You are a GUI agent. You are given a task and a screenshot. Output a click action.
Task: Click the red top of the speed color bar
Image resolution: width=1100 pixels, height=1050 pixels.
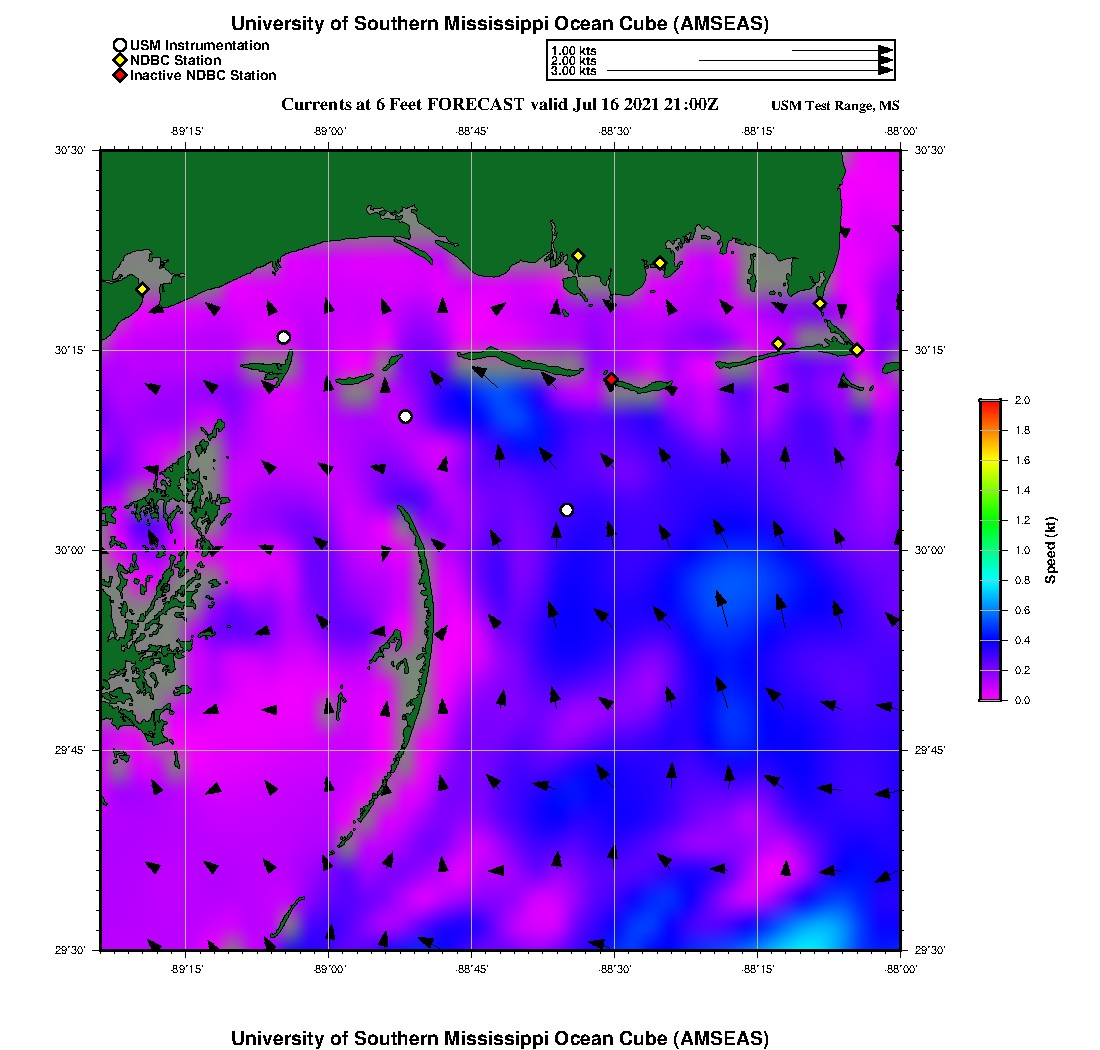click(990, 404)
